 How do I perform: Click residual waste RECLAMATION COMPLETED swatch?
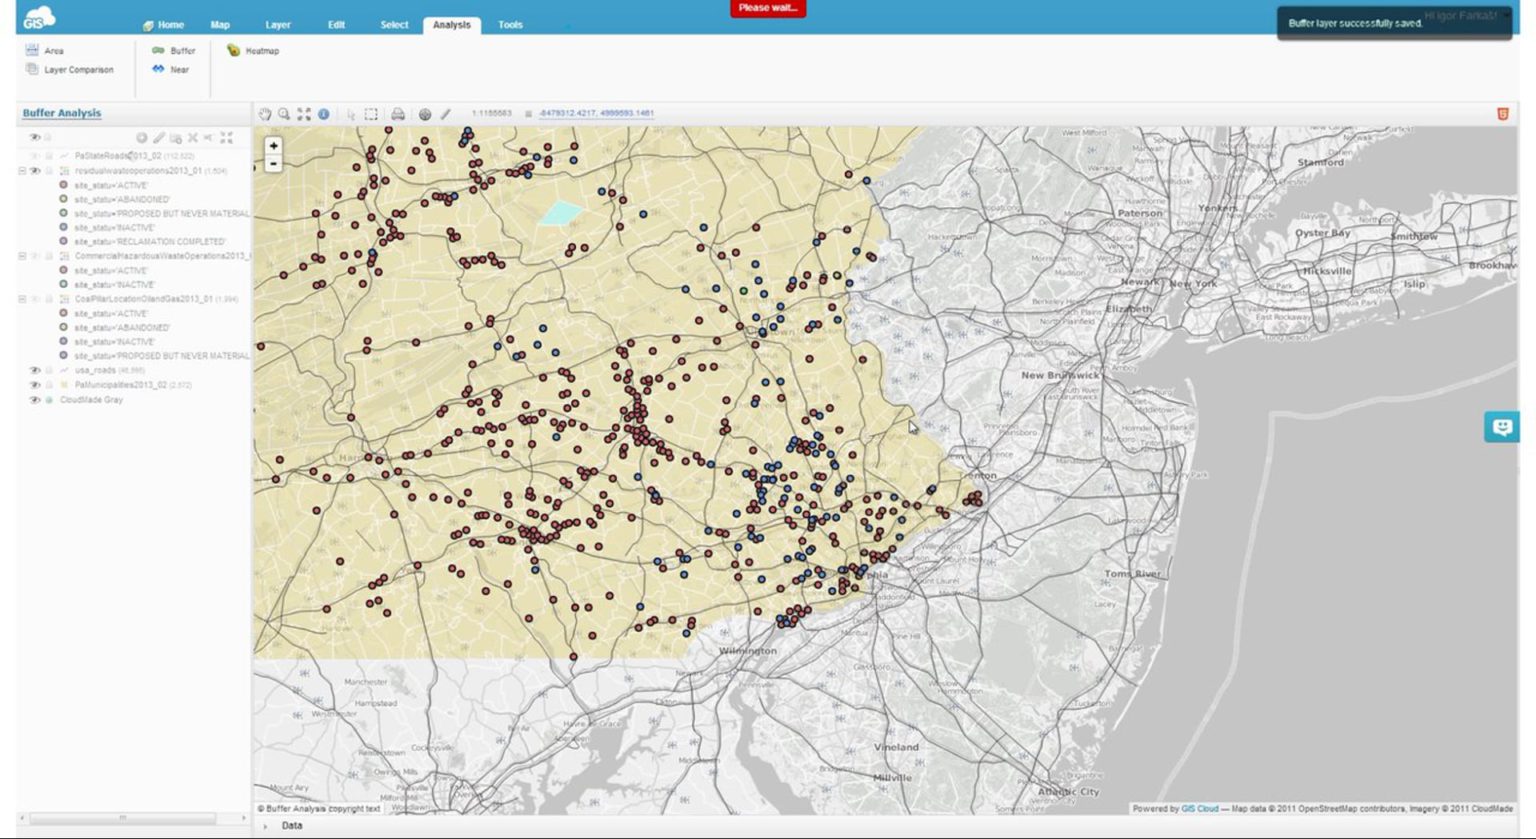pyautogui.click(x=64, y=241)
